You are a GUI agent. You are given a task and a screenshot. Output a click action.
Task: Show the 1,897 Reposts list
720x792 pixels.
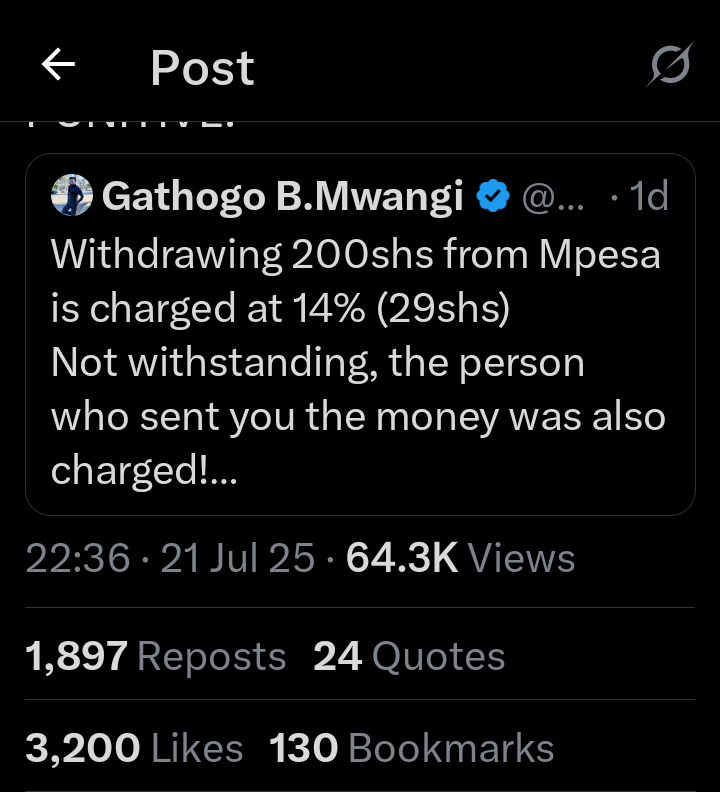pos(156,657)
